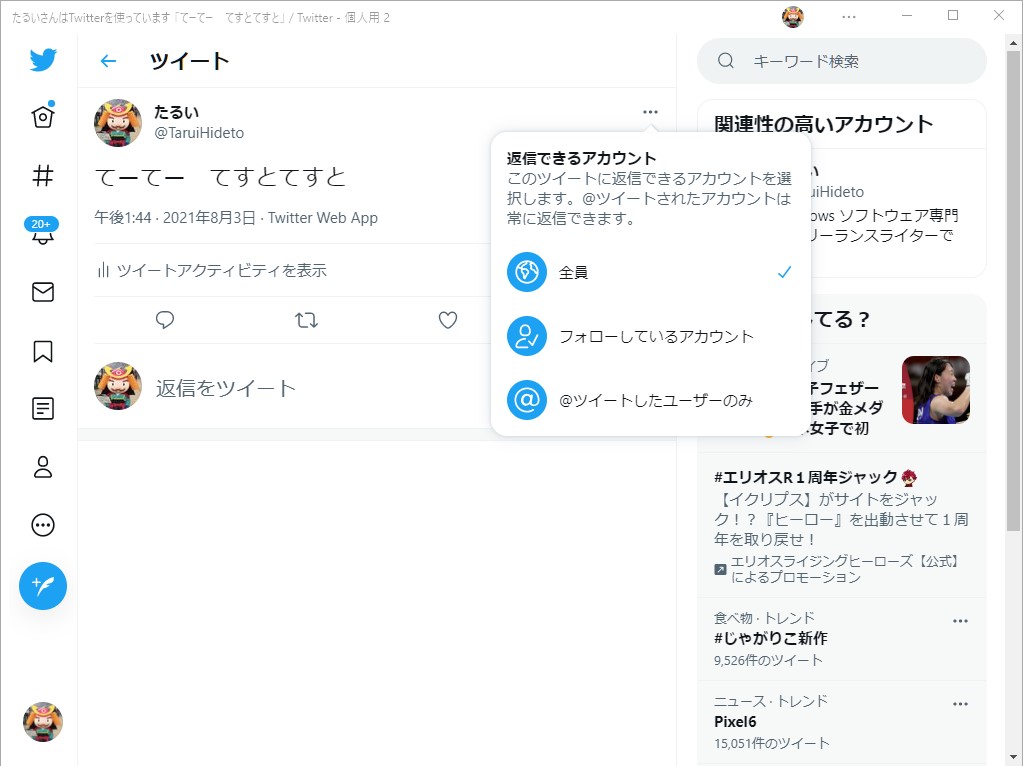The width and height of the screenshot is (1023, 766).
Task: Click the Twitter bird logo
Action: pyautogui.click(x=41, y=60)
